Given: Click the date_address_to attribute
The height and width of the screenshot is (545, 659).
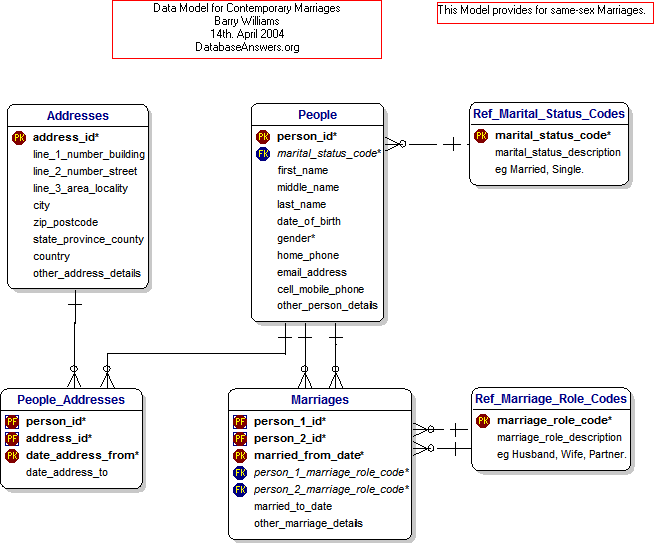Looking at the screenshot, I should tap(67, 473).
